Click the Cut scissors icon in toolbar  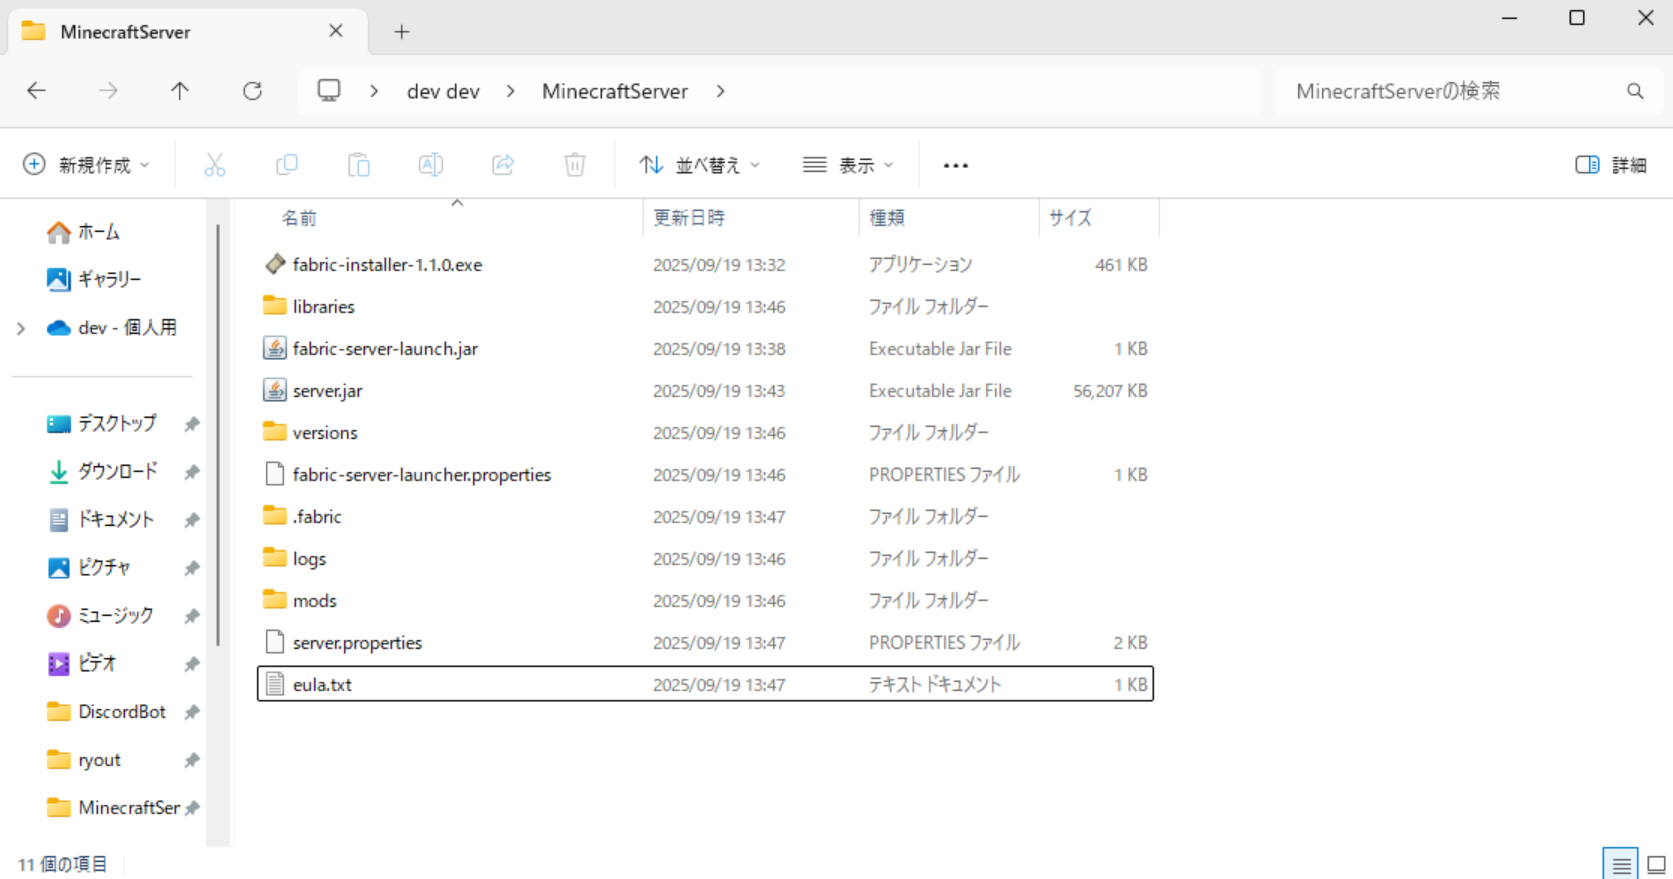pos(214,165)
